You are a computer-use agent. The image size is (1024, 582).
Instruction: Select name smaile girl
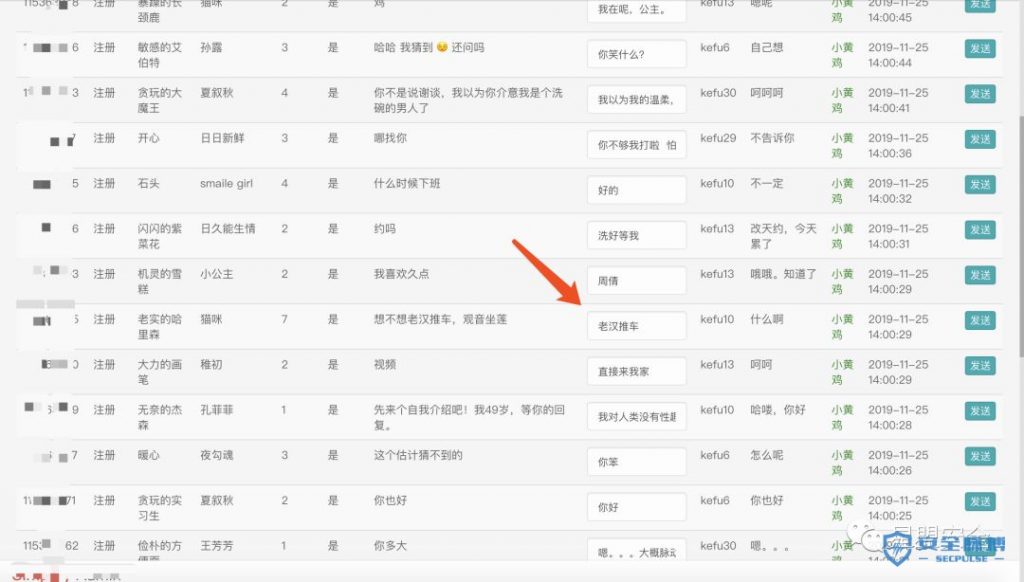pyautogui.click(x=226, y=184)
